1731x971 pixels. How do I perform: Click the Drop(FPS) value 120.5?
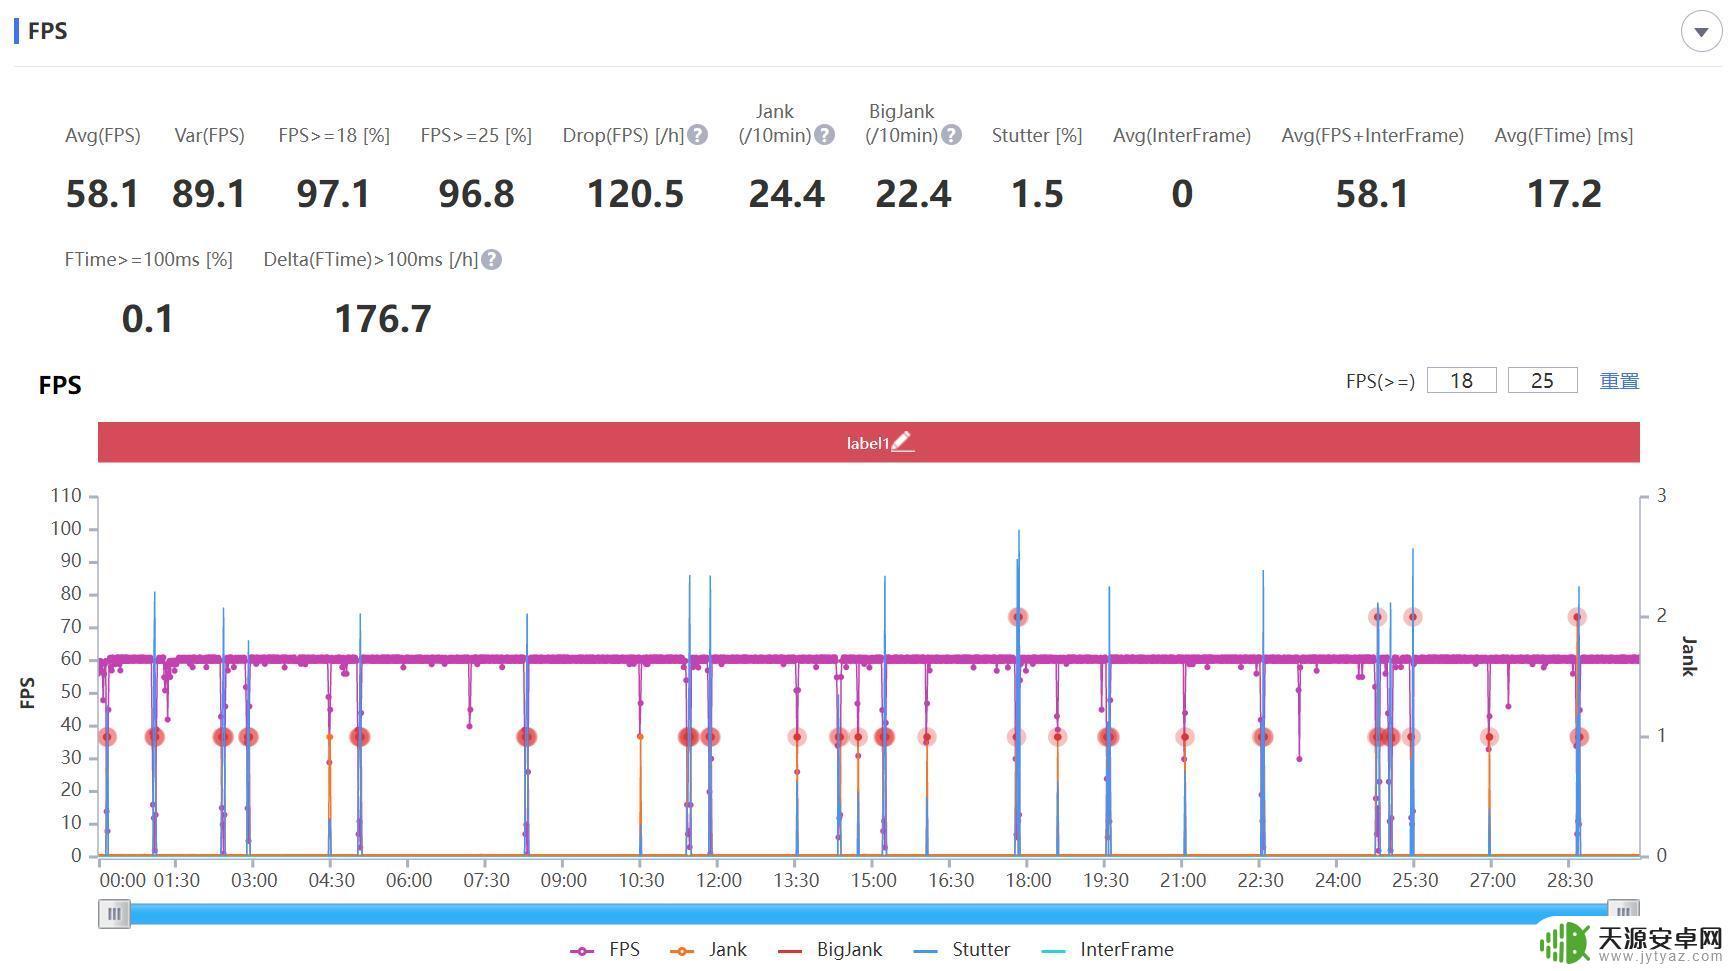point(635,194)
